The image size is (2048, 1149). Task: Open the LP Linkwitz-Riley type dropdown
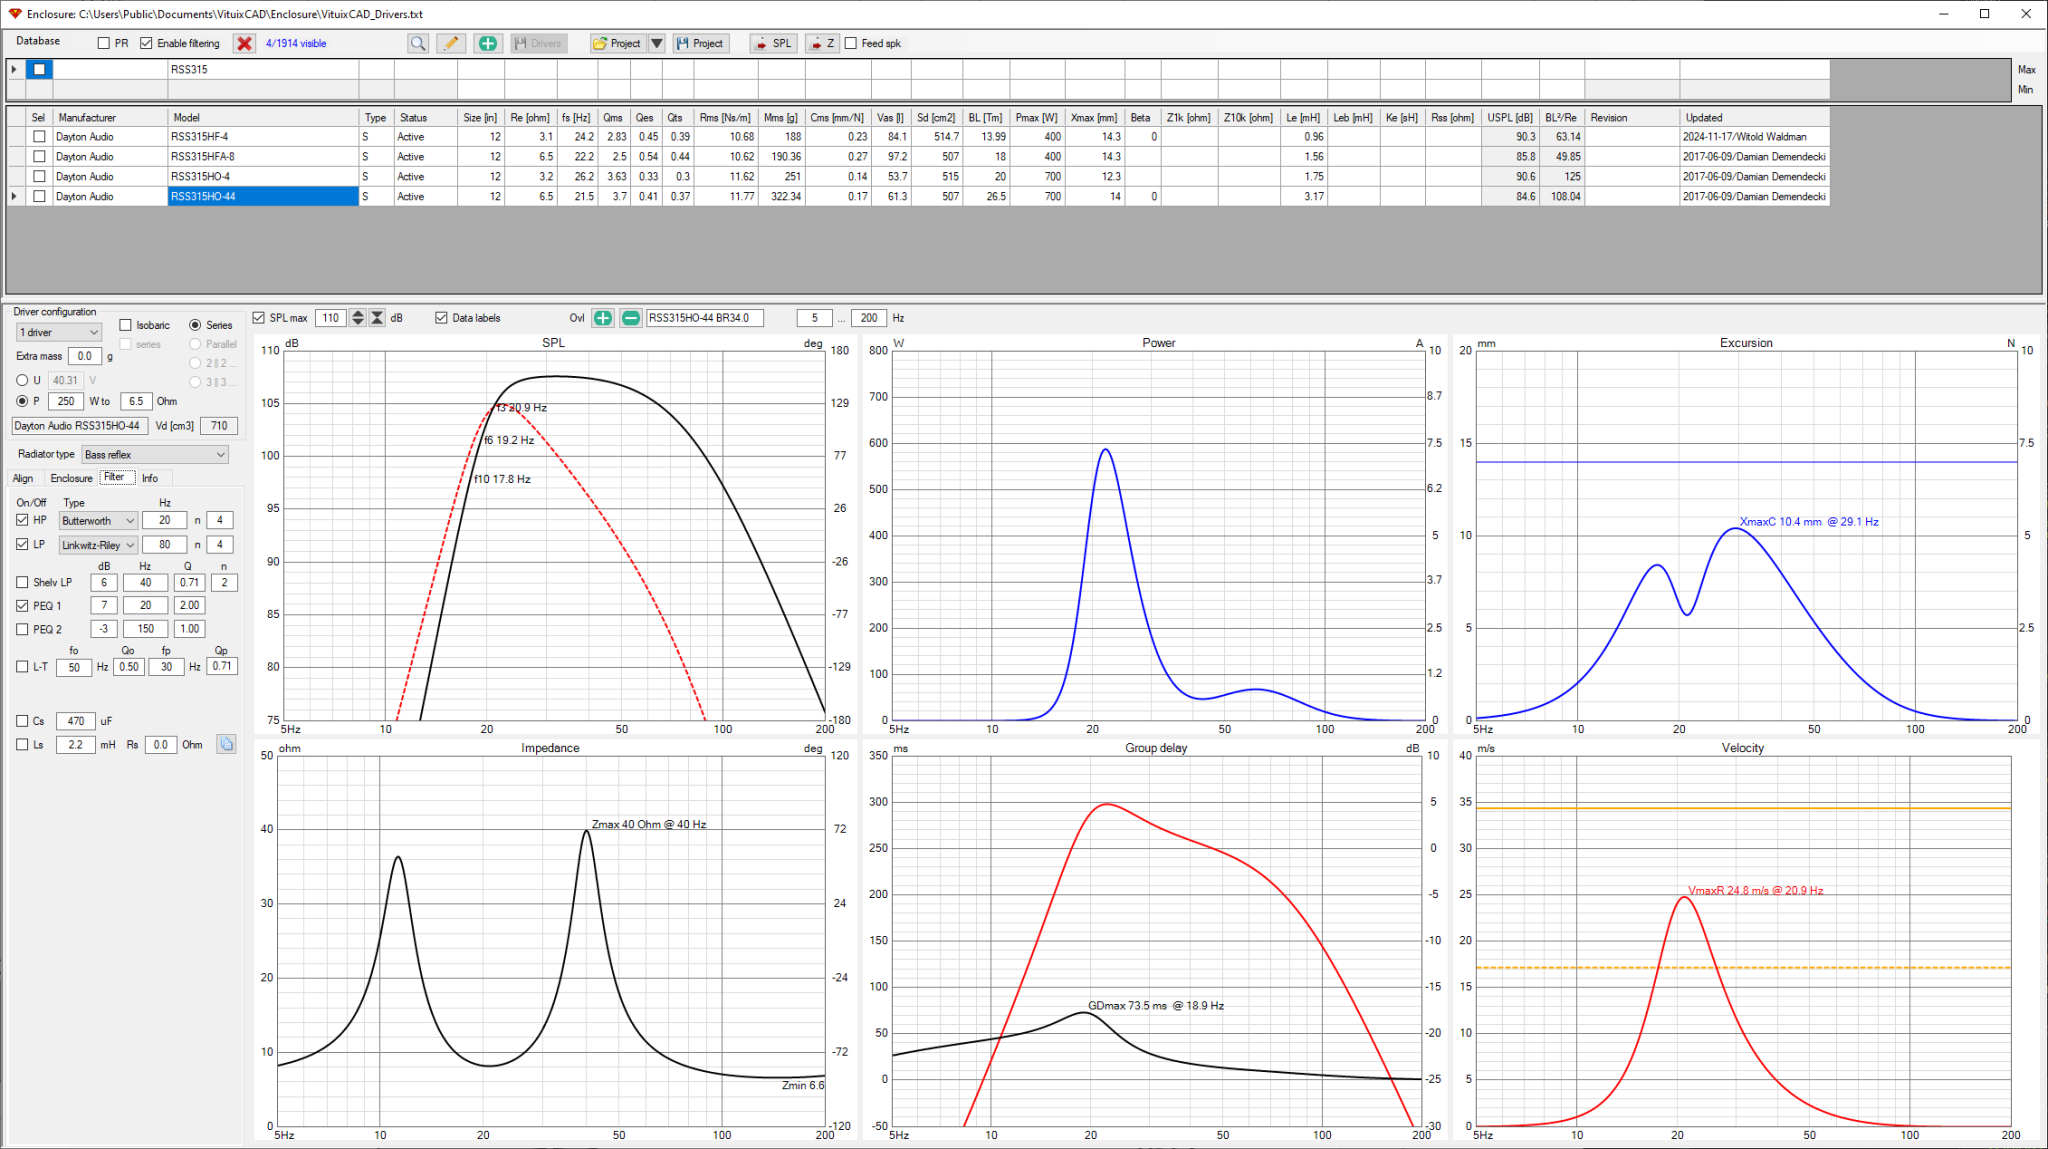(x=98, y=545)
